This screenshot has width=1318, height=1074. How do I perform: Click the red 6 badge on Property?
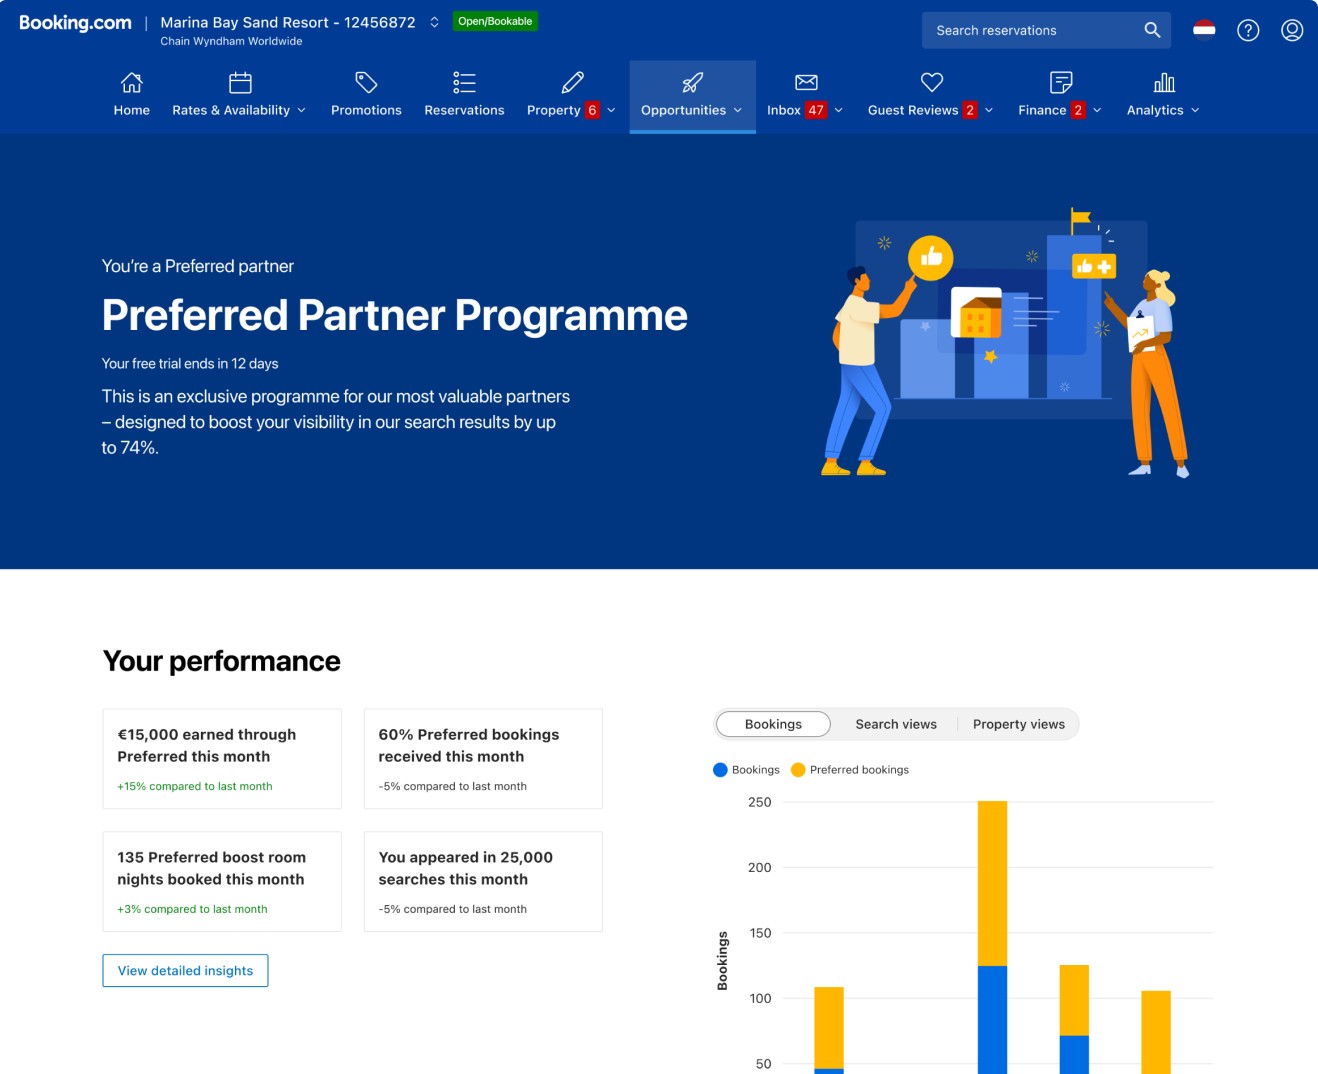pos(592,110)
